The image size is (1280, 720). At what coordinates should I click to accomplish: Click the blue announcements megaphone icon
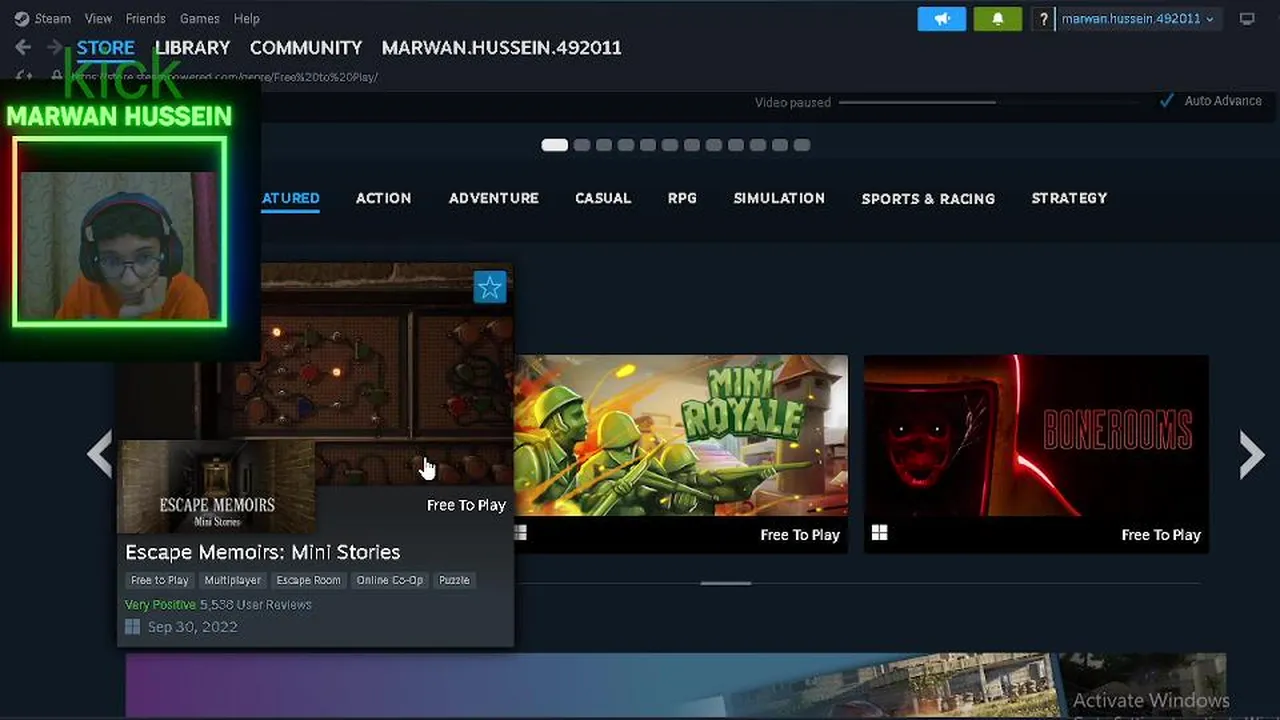pyautogui.click(x=942, y=19)
